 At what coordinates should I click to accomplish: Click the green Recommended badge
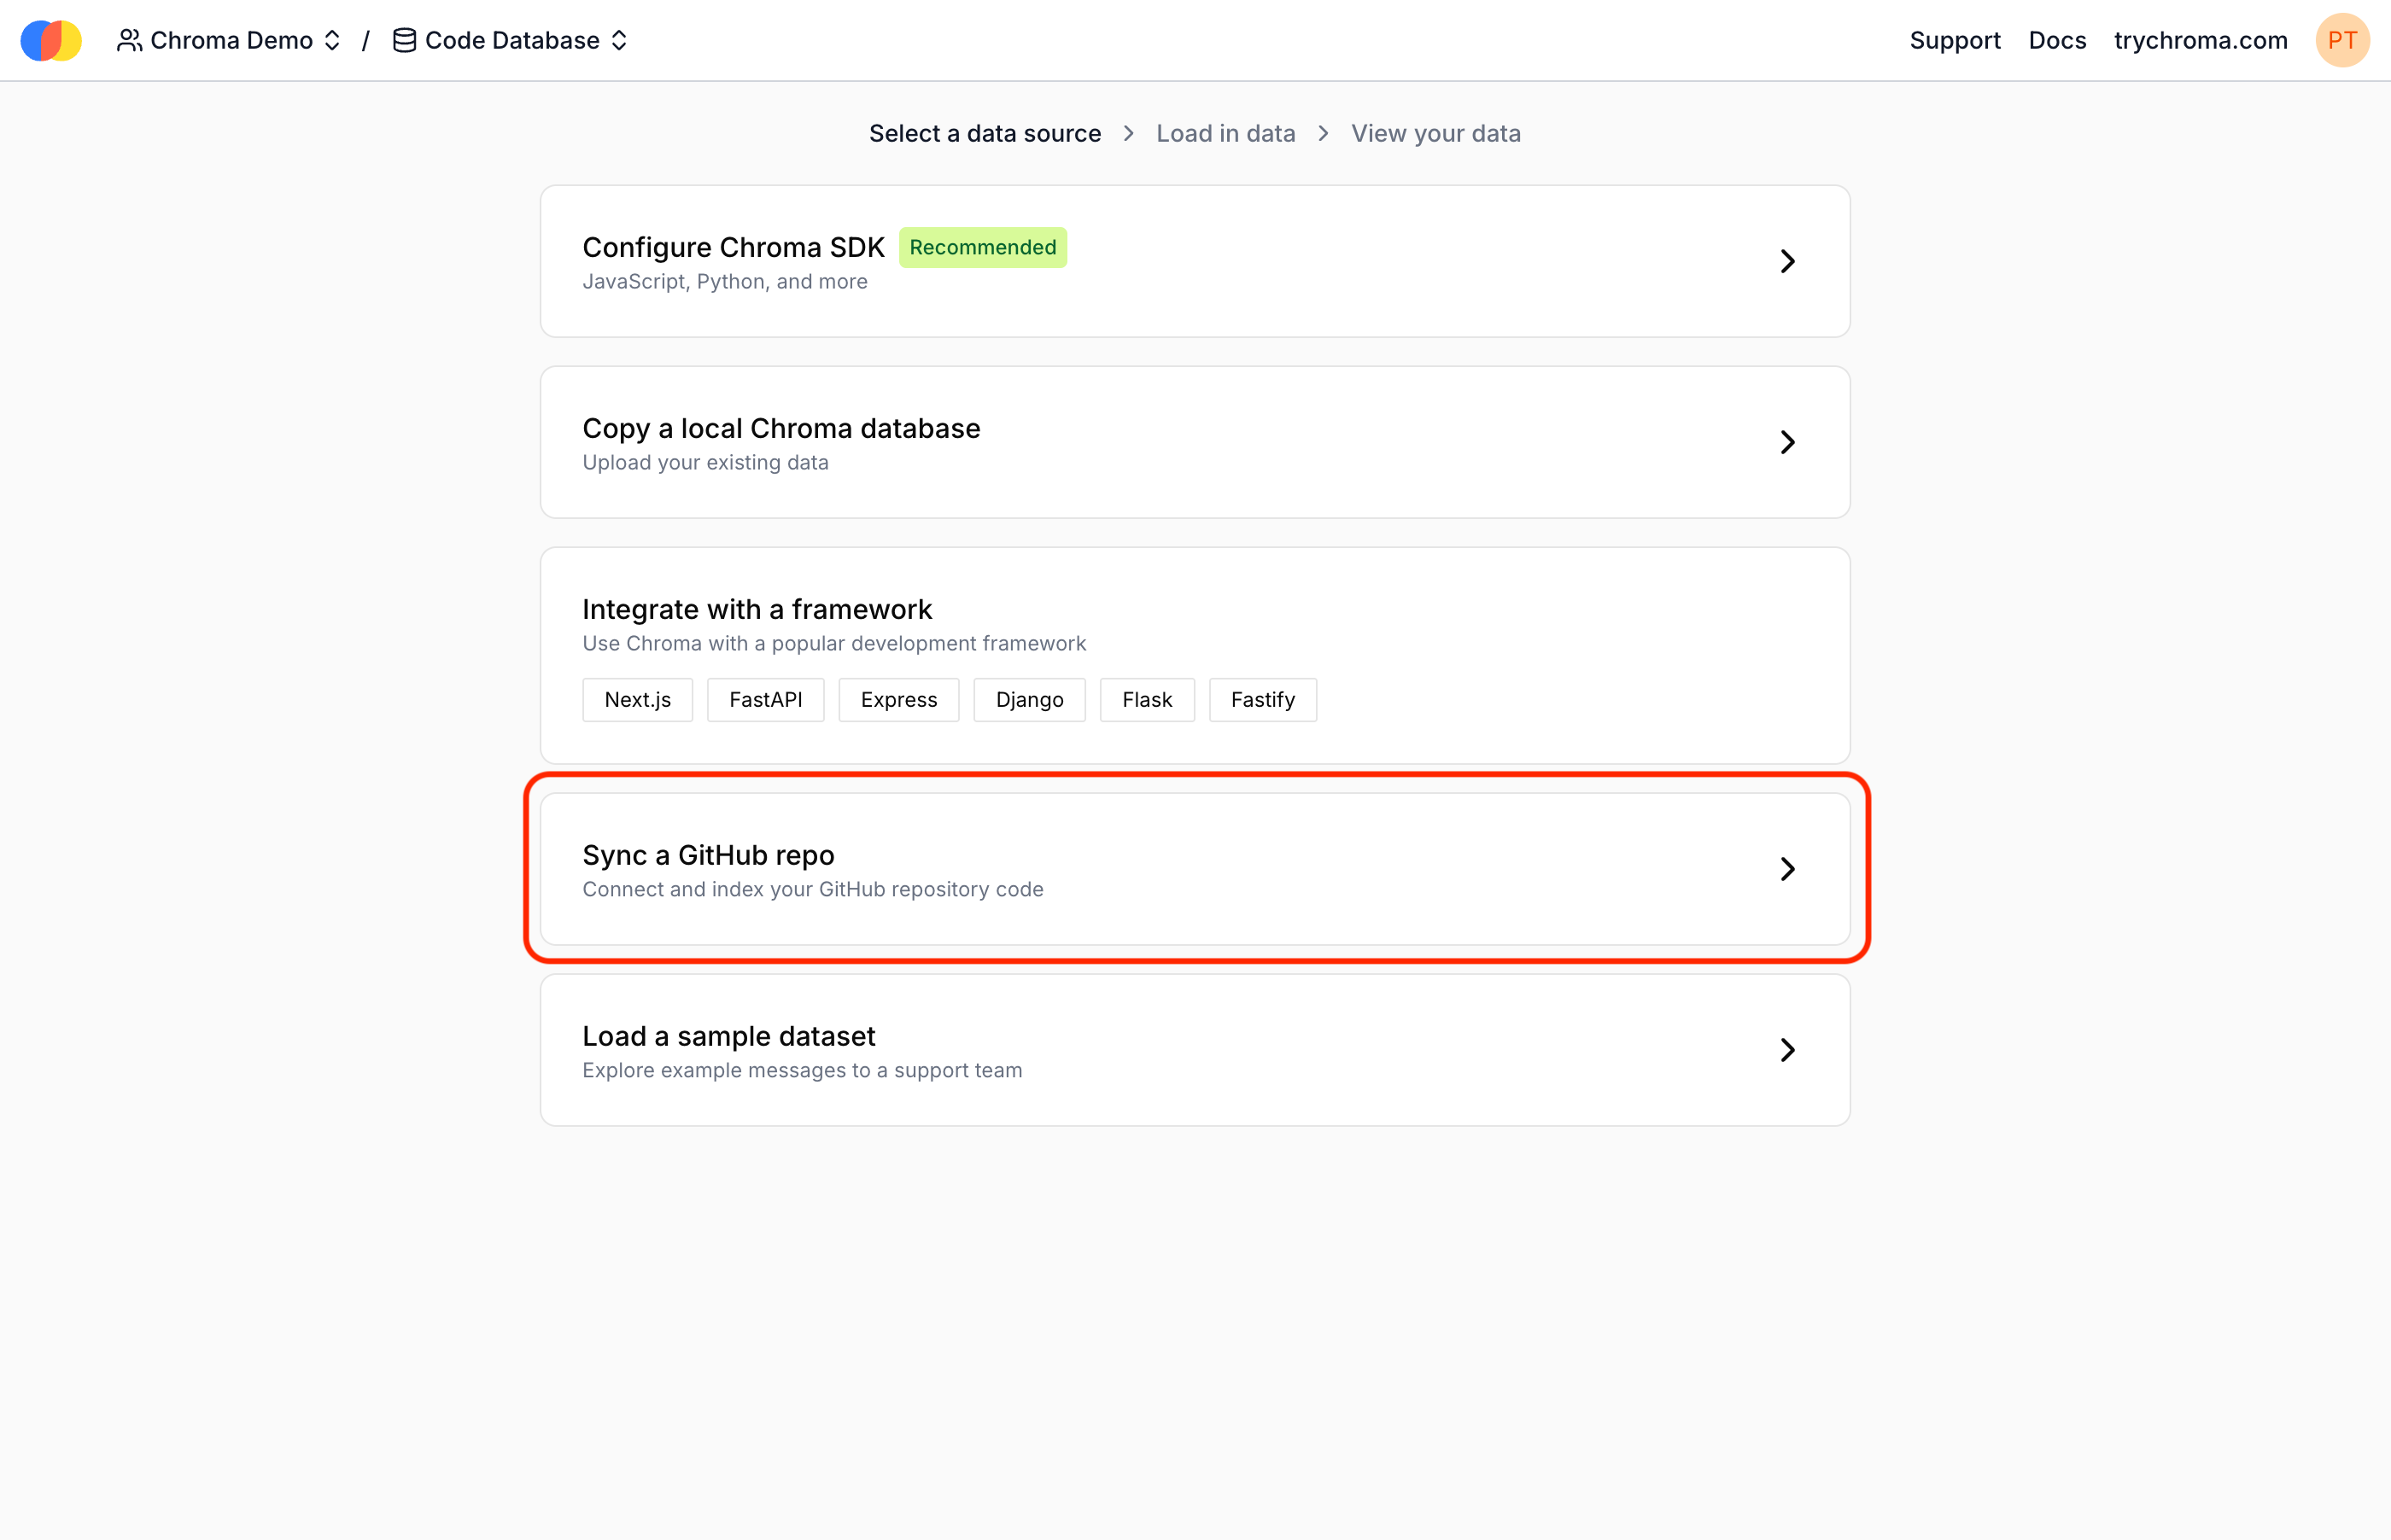[x=982, y=247]
